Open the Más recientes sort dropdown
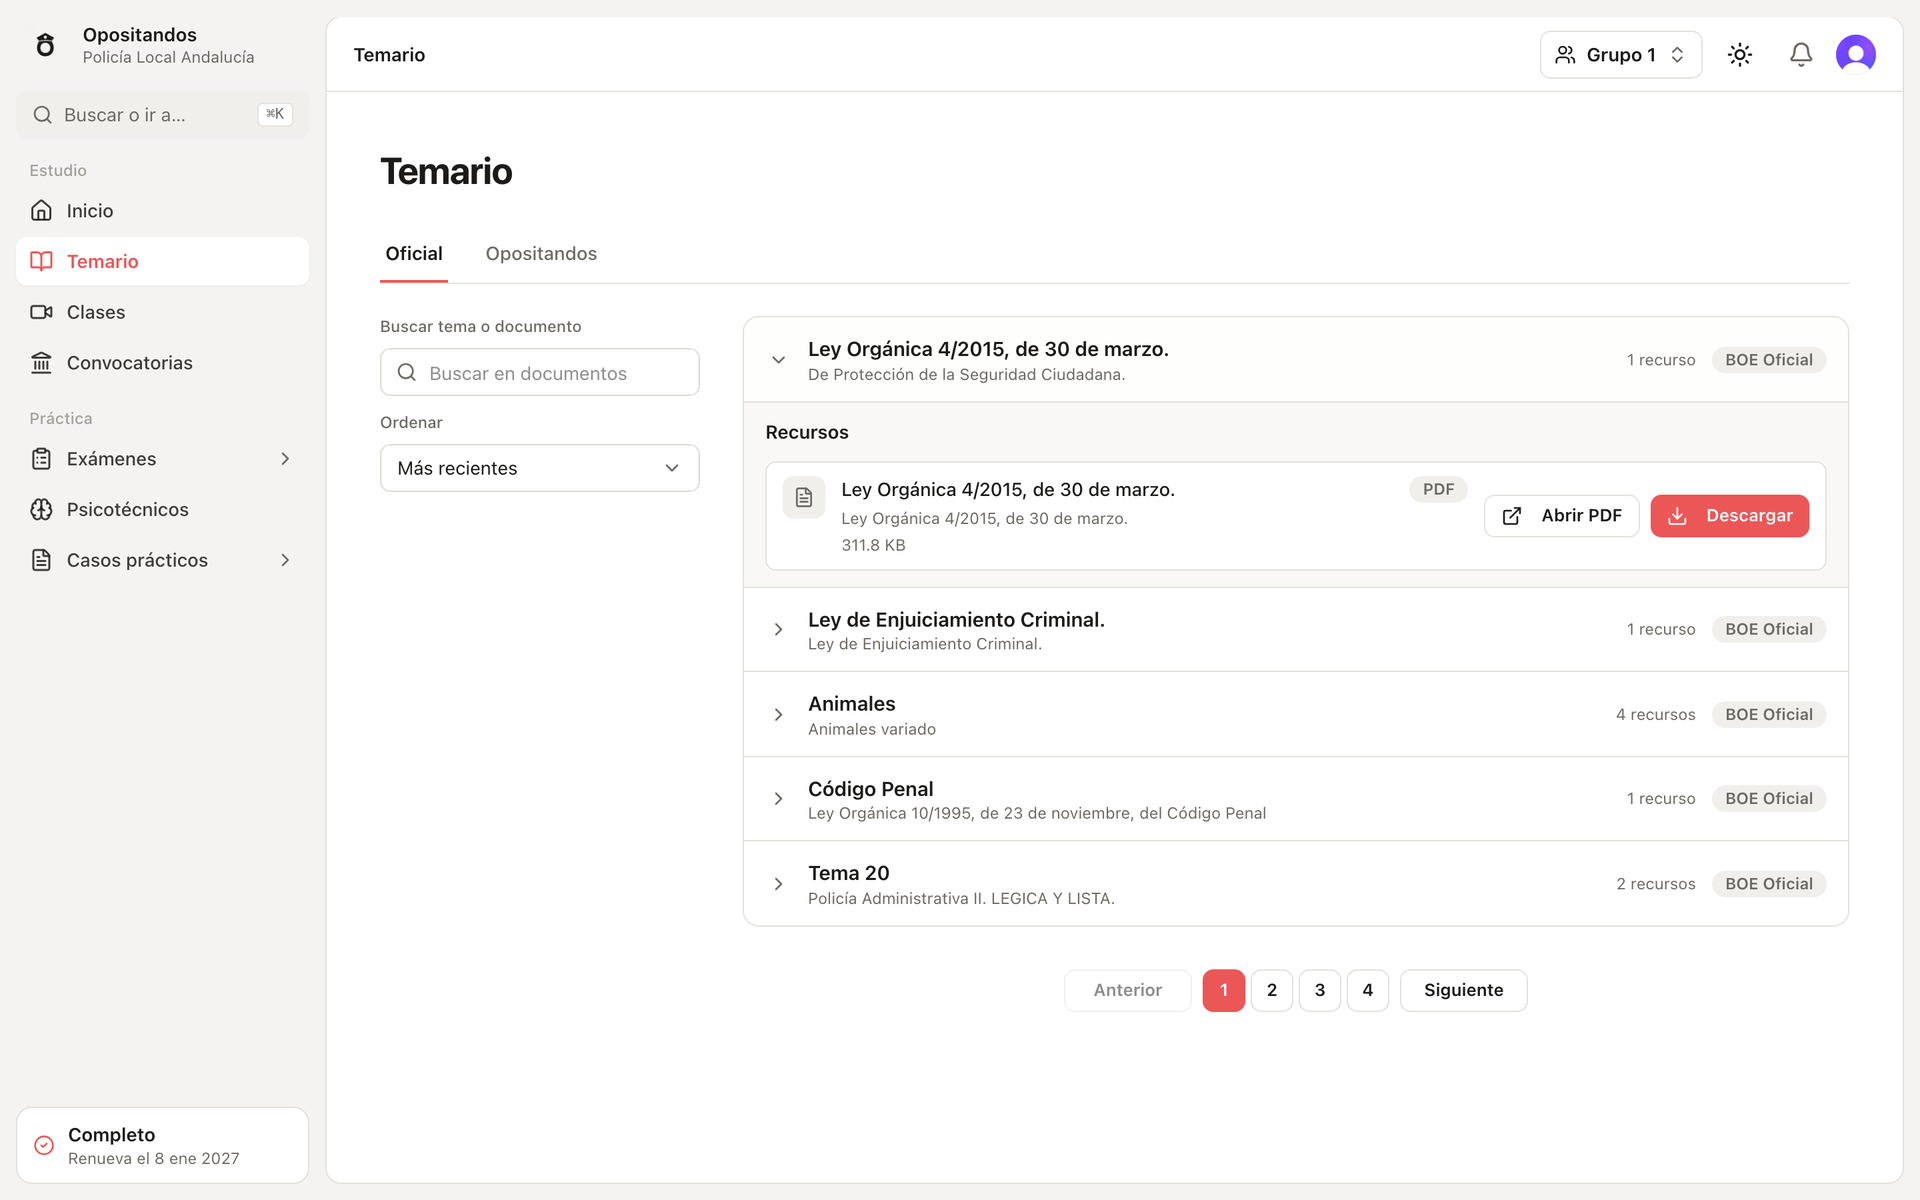Image resolution: width=1920 pixels, height=1200 pixels. pyautogui.click(x=540, y=468)
